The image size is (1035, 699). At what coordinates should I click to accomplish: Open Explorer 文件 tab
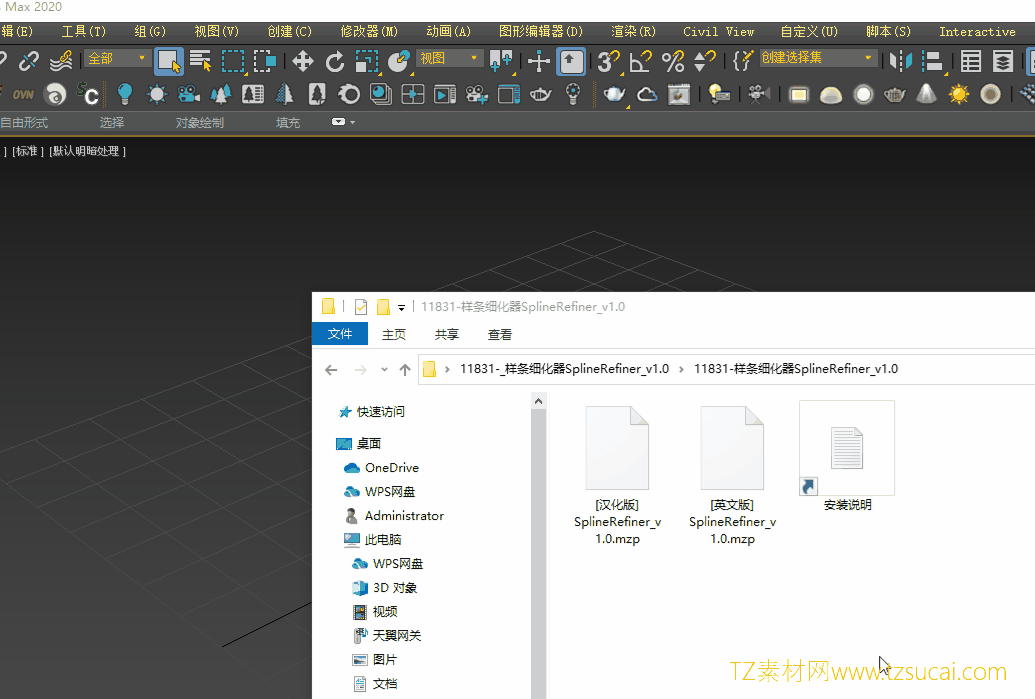point(340,334)
